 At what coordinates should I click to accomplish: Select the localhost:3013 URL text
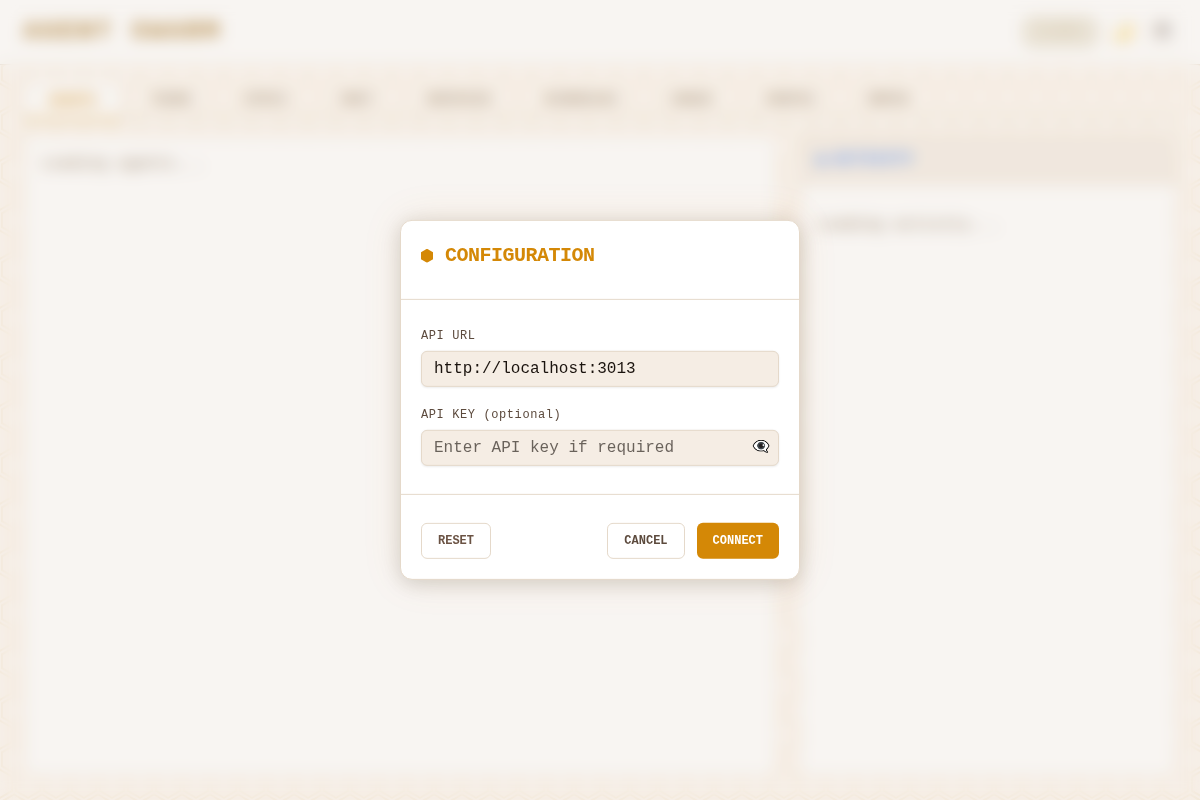click(534, 368)
